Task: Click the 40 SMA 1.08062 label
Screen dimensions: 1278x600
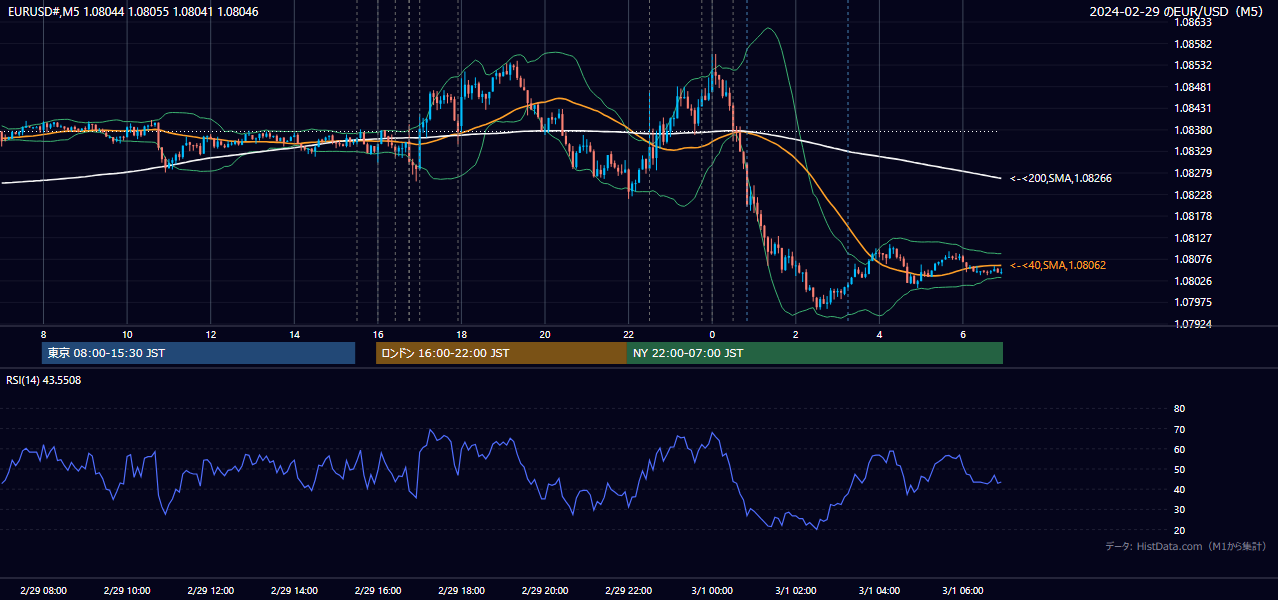Action: (x=1058, y=265)
